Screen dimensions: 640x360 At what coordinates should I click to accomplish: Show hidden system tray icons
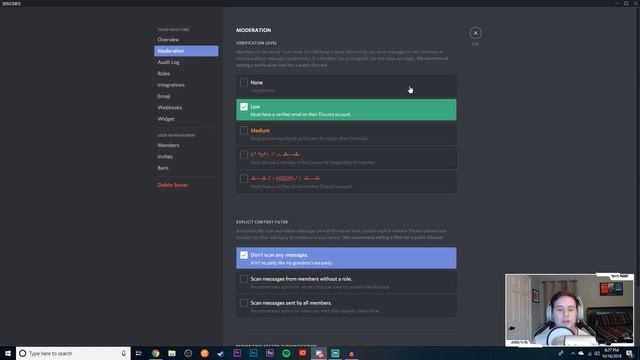(x=573, y=353)
